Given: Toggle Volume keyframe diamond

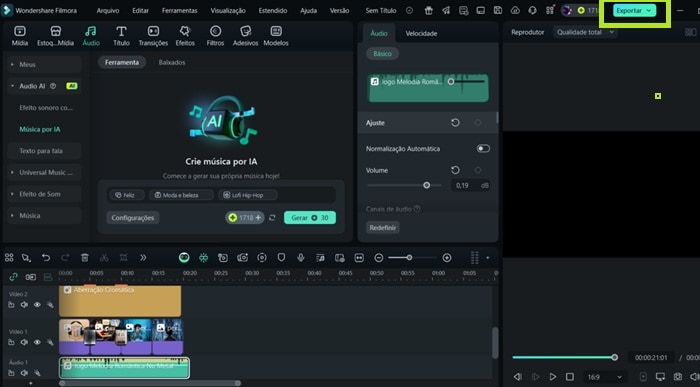Looking at the screenshot, I should [478, 170].
